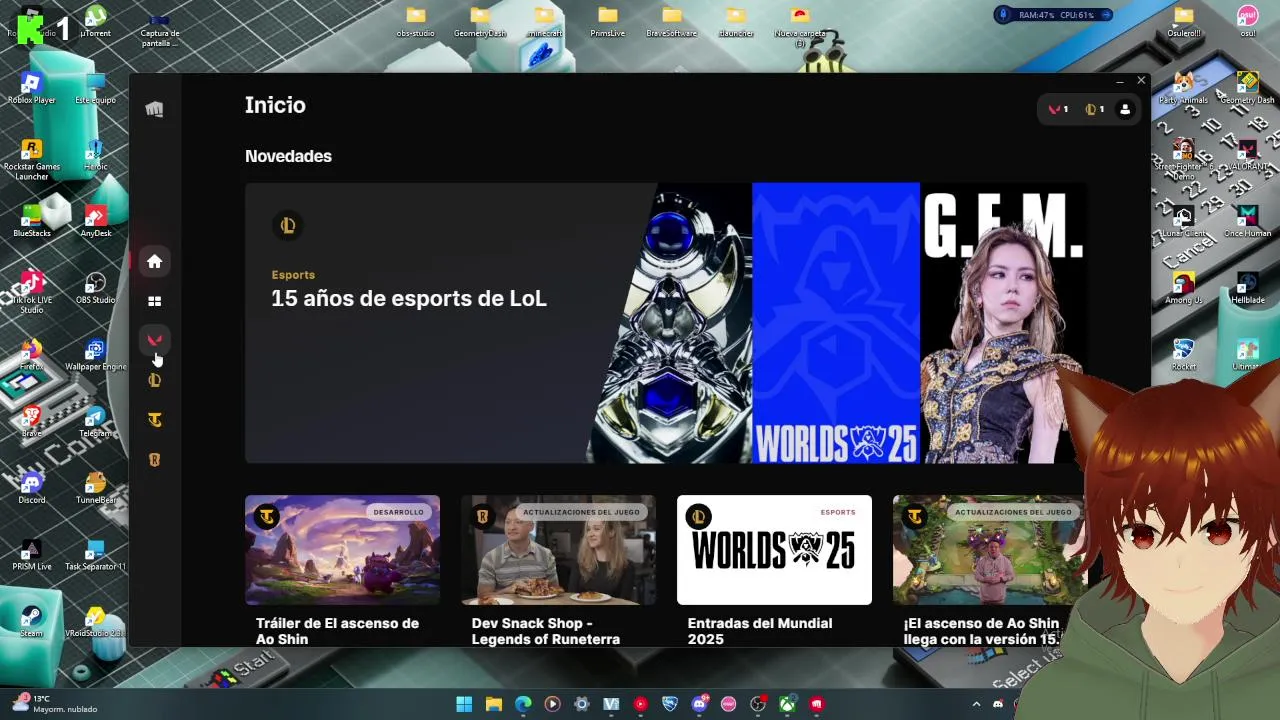This screenshot has height=720, width=1280.
Task: Open the PrismLive desktop folder
Action: pyautogui.click(x=607, y=22)
